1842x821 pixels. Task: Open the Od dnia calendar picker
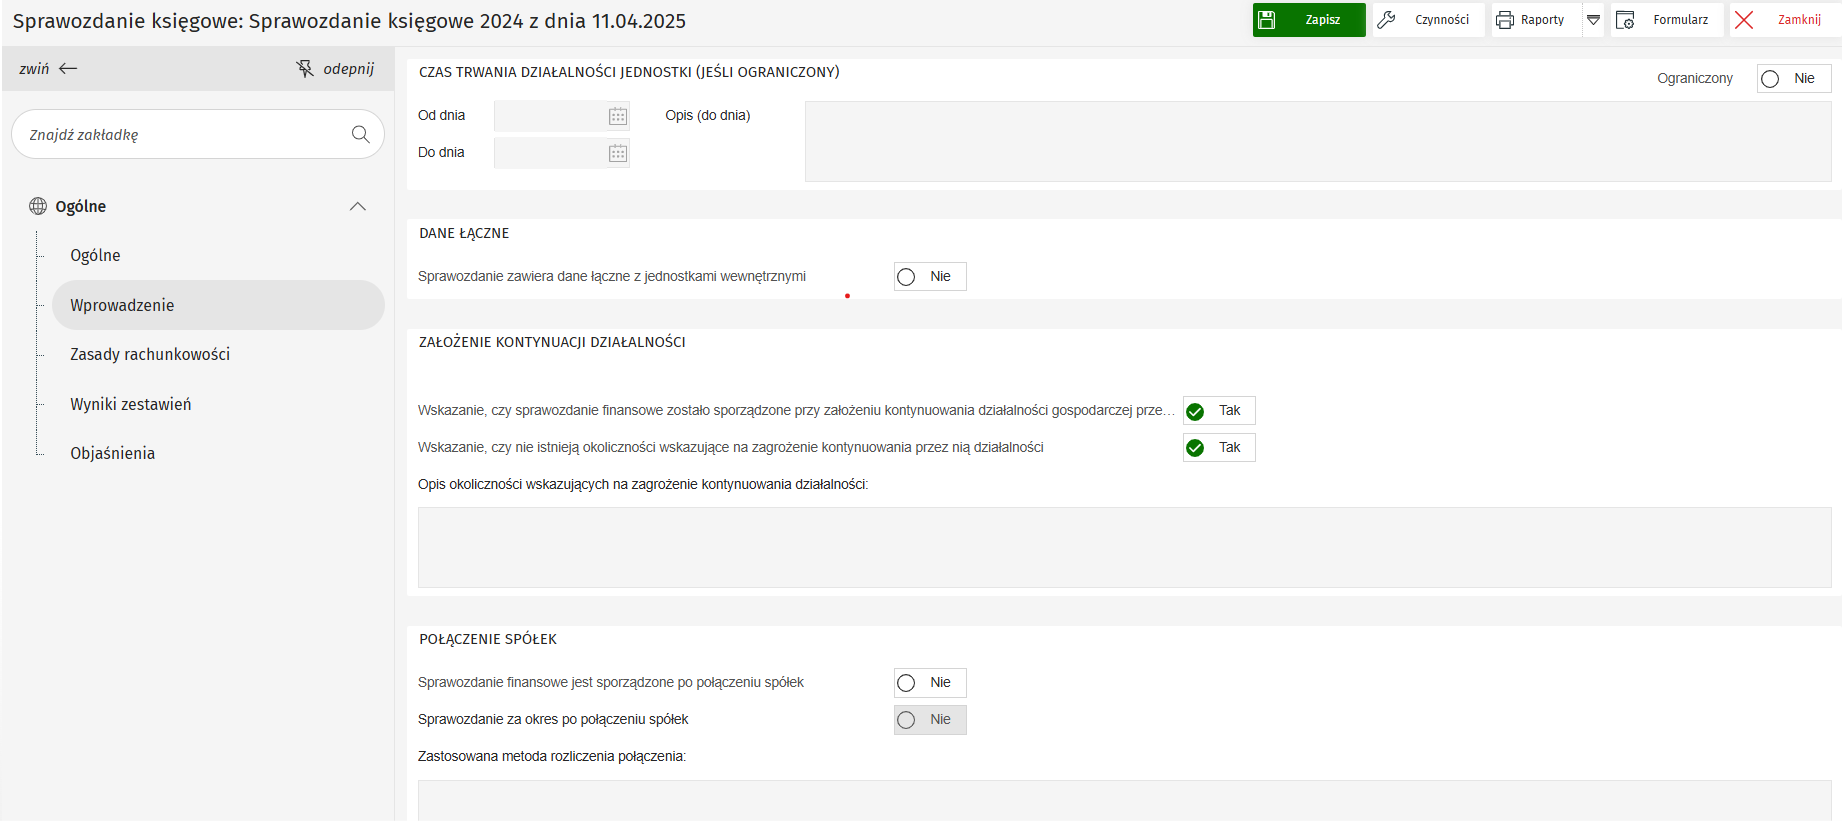[618, 116]
